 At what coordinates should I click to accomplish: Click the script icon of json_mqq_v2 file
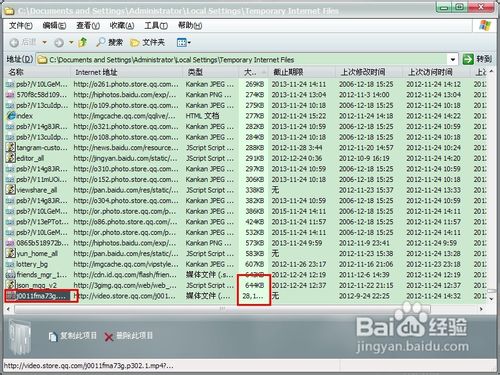(x=11, y=285)
